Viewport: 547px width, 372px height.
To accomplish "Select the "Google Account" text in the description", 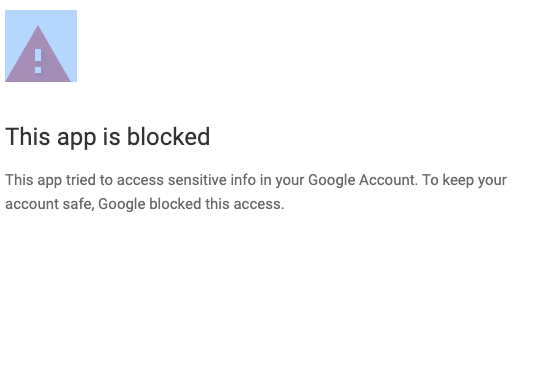I will pyautogui.click(x=363, y=181).
